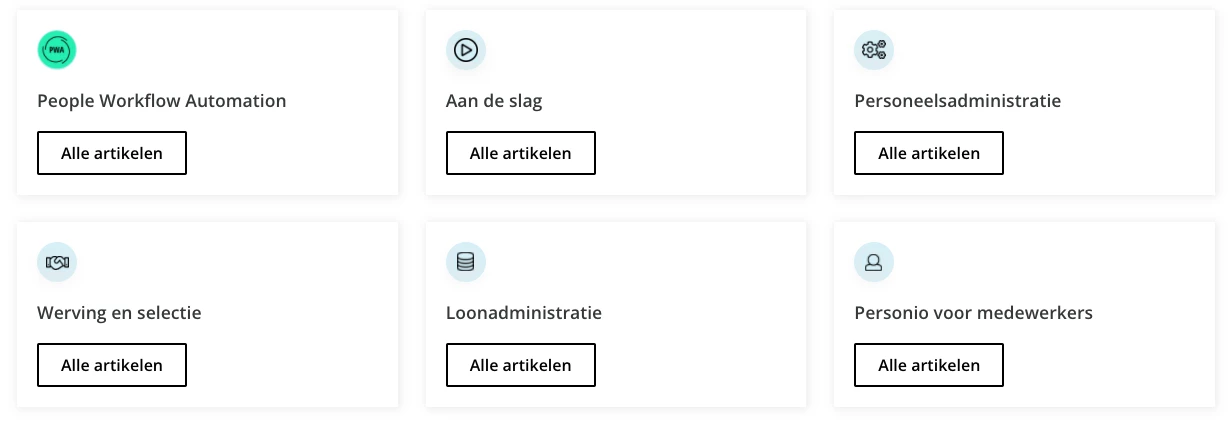Open the People Workflow Automation title
This screenshot has width=1232, height=424.
(x=162, y=101)
